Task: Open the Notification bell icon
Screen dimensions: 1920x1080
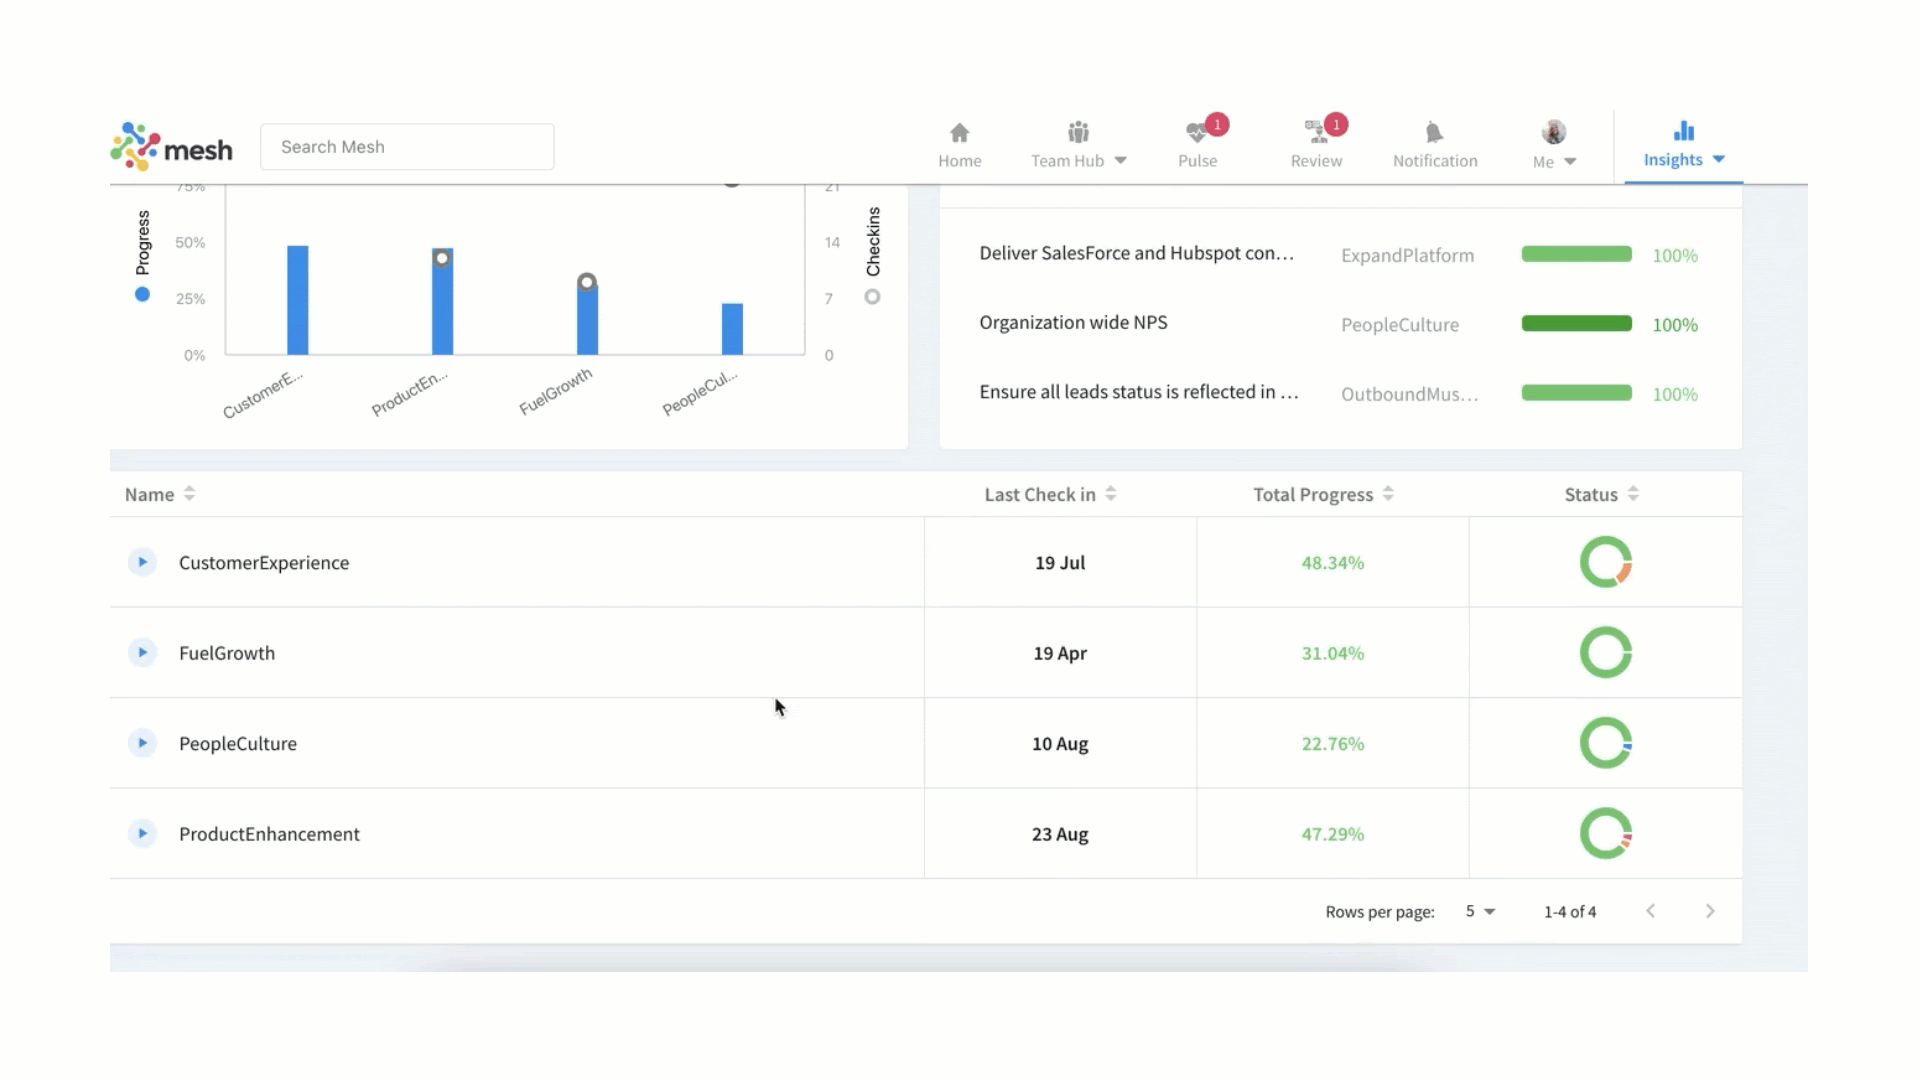Action: tap(1434, 133)
